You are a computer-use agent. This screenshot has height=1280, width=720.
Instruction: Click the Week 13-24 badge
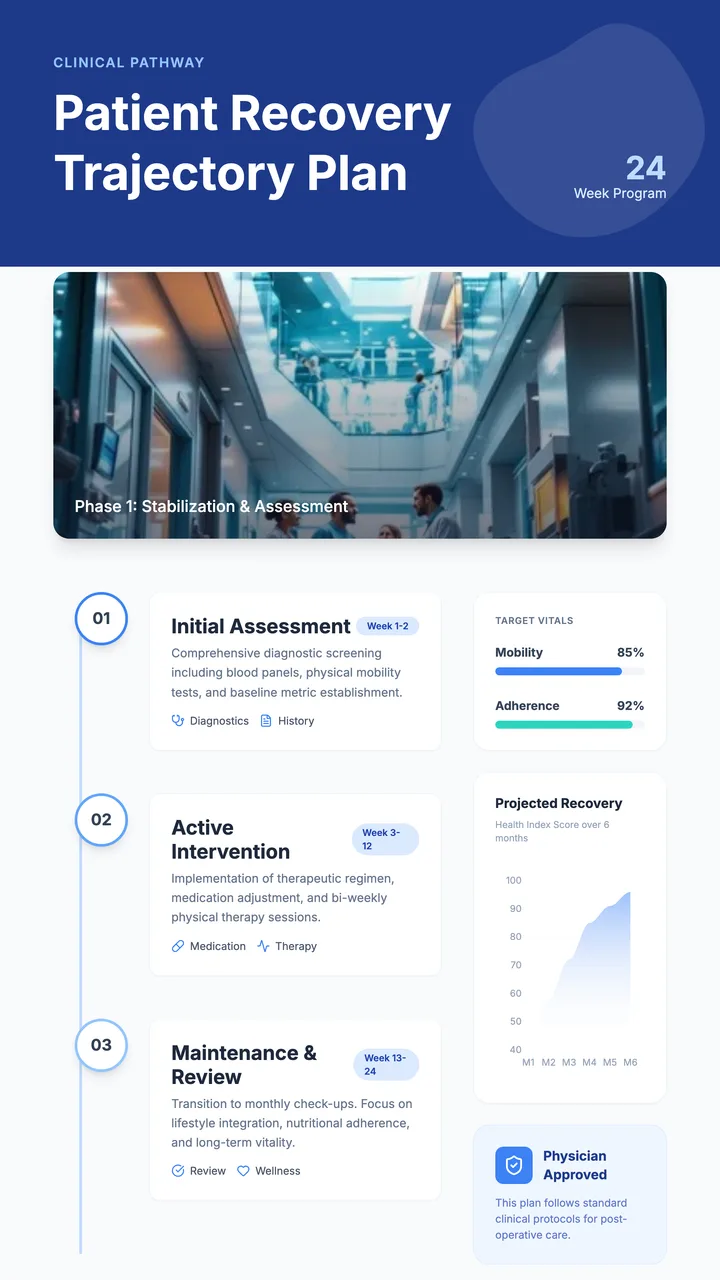[x=386, y=1064]
